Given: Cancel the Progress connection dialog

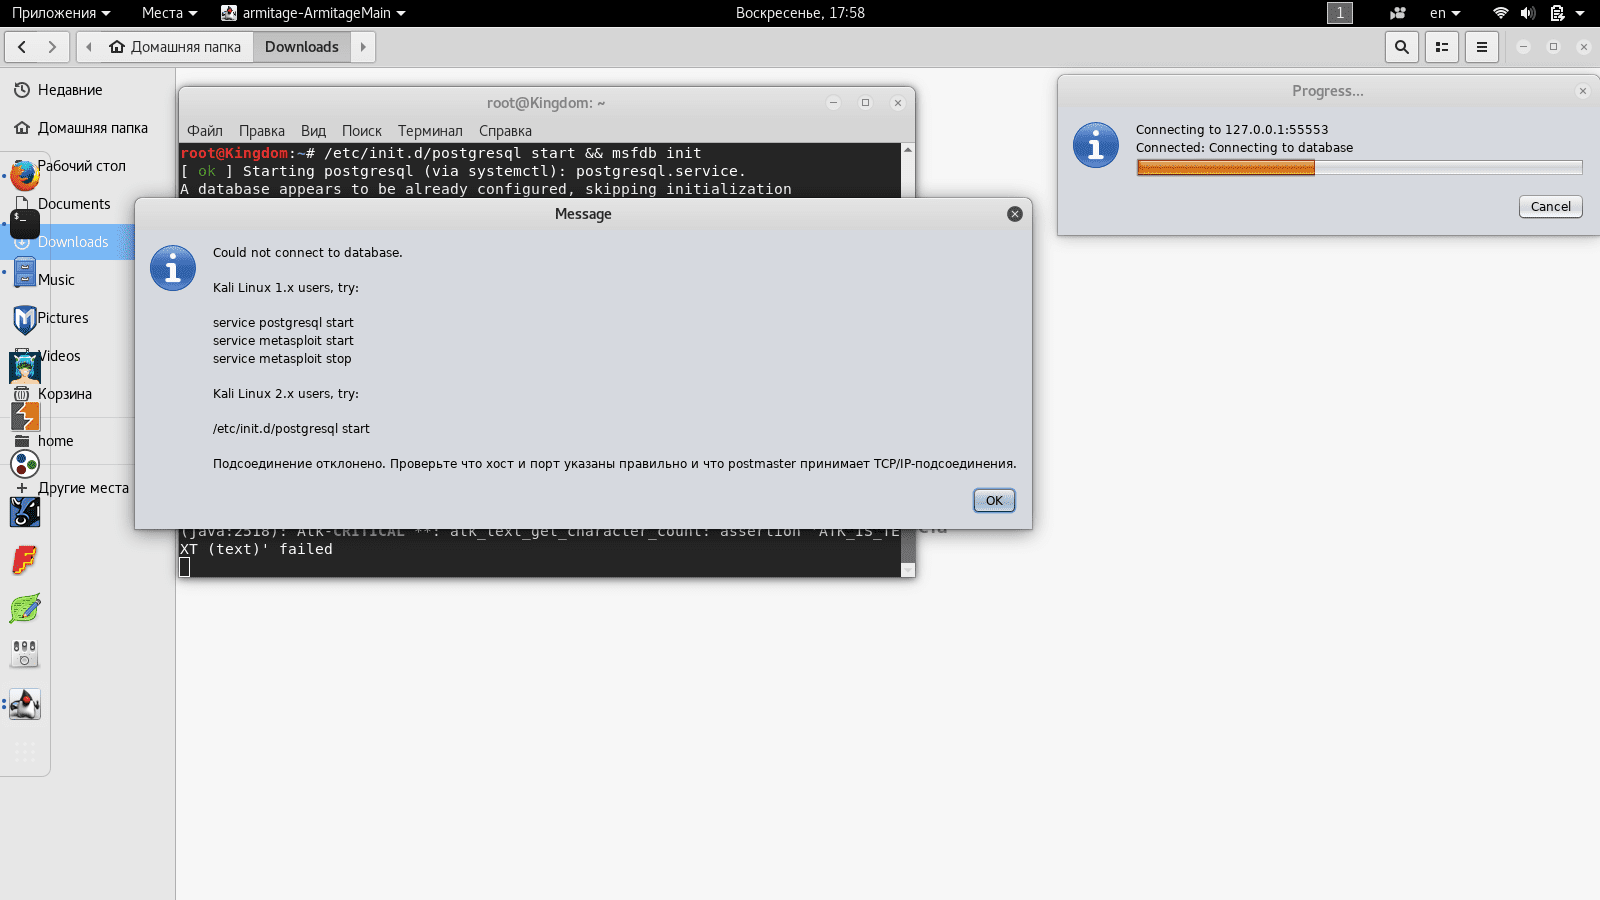Looking at the screenshot, I should tap(1551, 206).
